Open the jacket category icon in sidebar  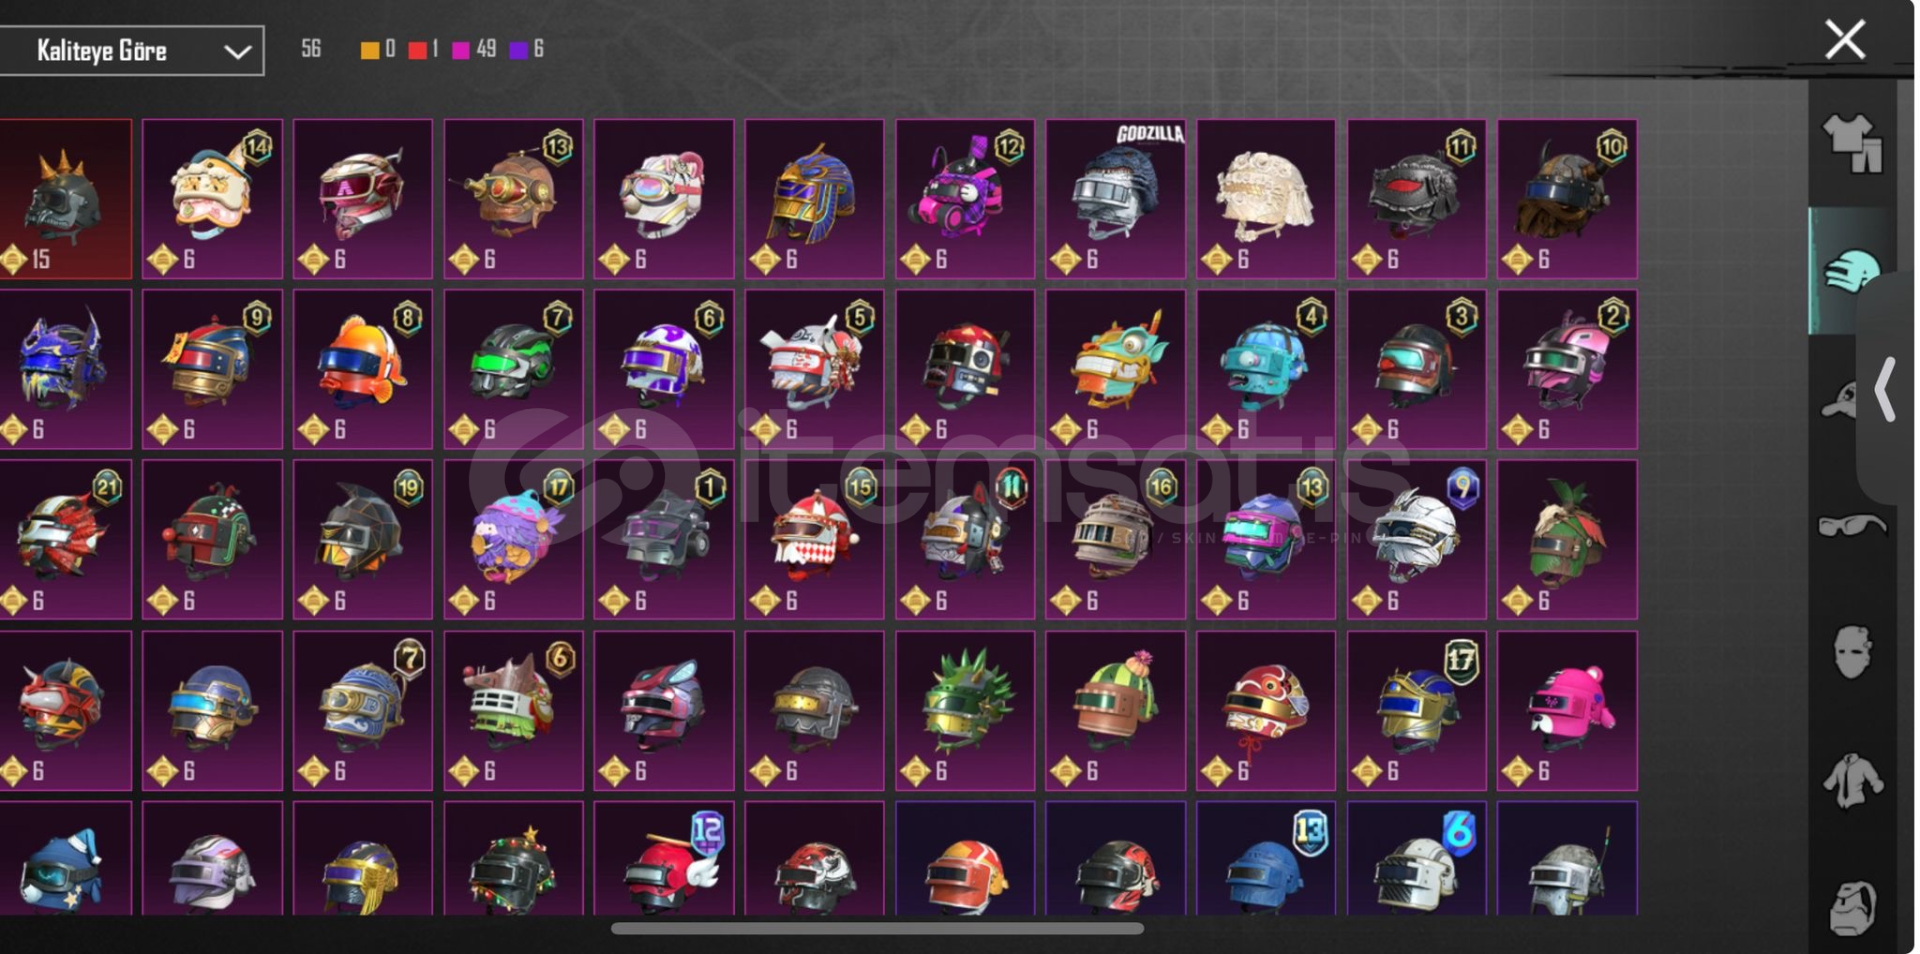point(1852,780)
